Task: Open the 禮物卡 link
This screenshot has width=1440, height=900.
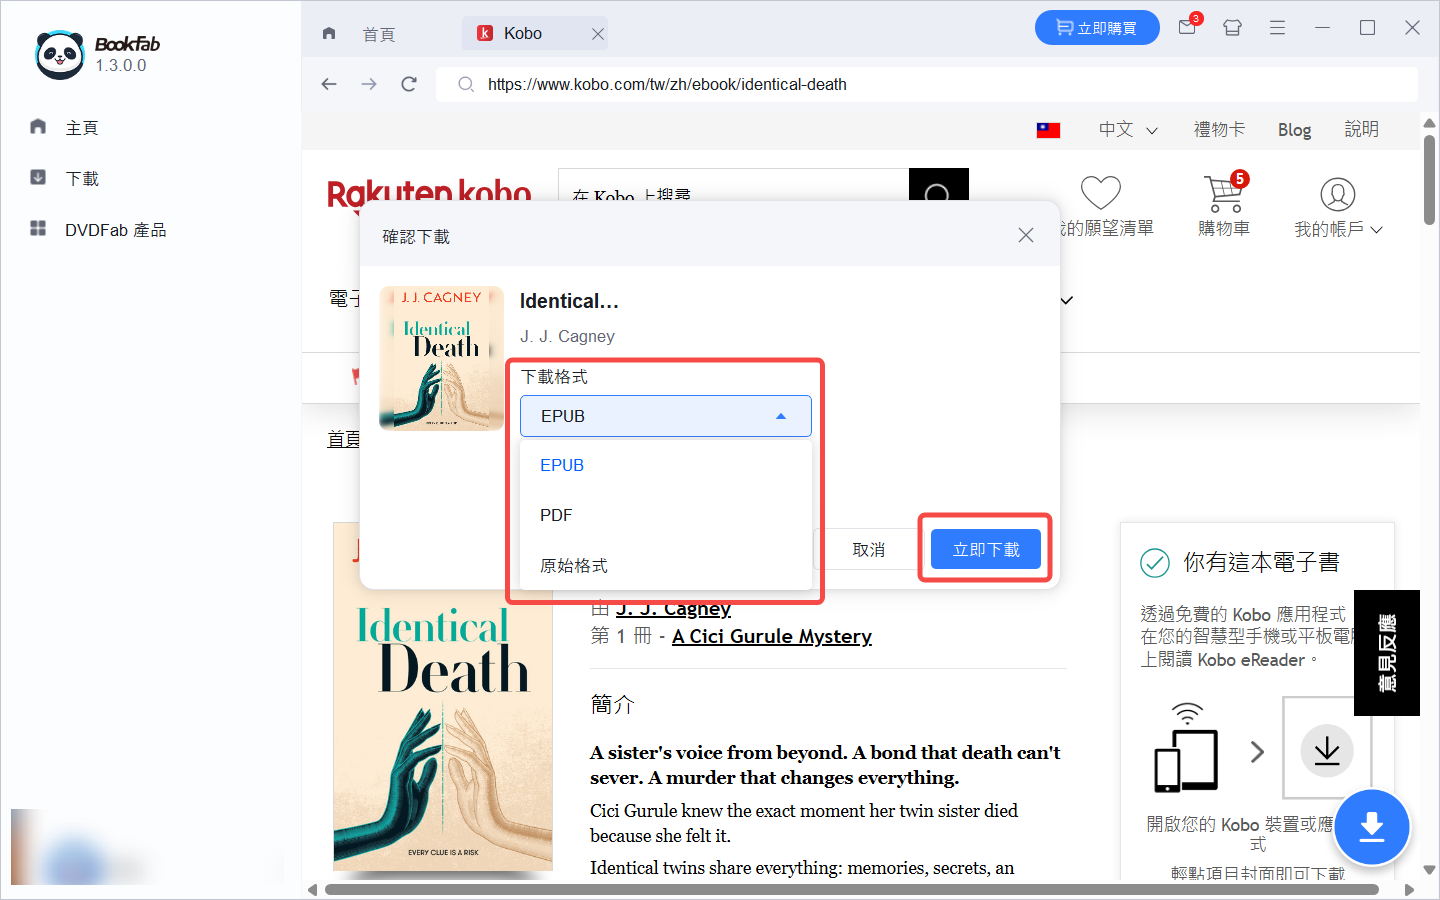Action: tap(1219, 129)
